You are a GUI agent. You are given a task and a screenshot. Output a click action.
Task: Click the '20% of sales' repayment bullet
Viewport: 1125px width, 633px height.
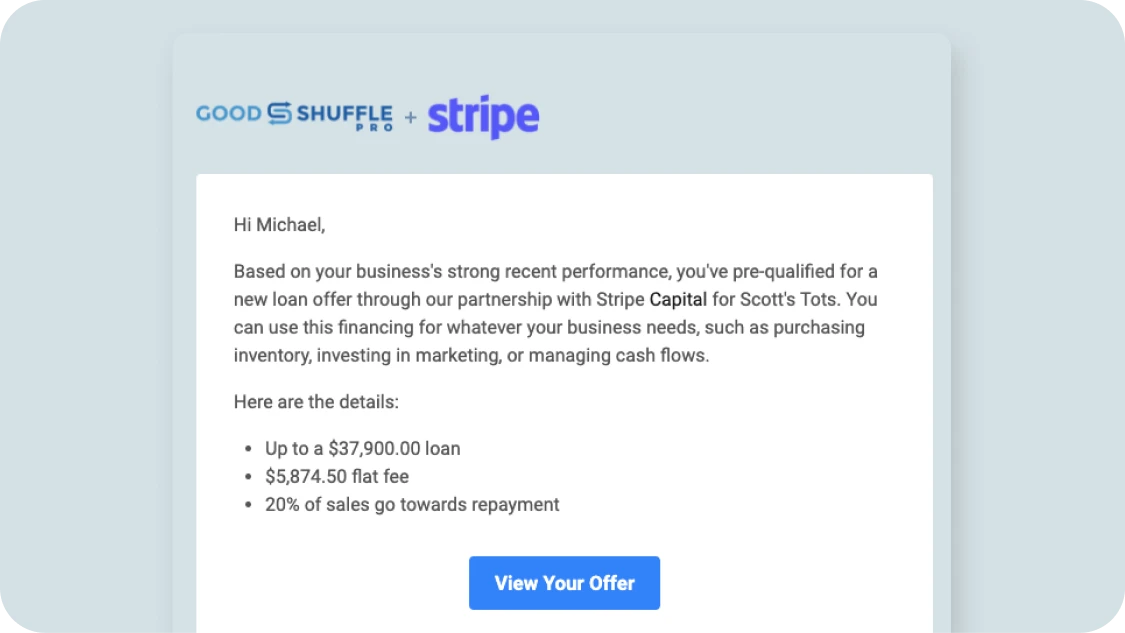(x=411, y=504)
